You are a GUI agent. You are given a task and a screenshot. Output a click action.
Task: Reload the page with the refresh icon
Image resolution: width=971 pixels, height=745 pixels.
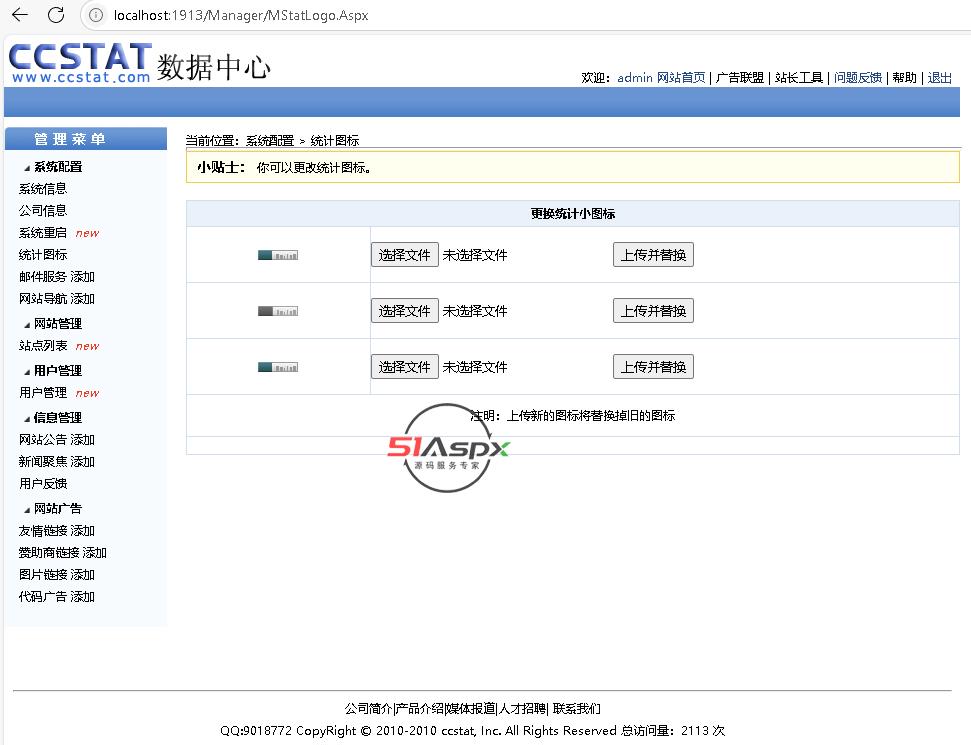tap(56, 15)
